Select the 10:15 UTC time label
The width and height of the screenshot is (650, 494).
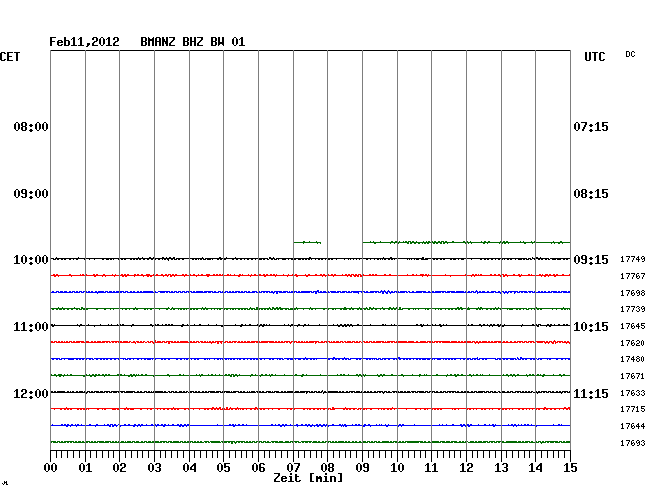591,327
